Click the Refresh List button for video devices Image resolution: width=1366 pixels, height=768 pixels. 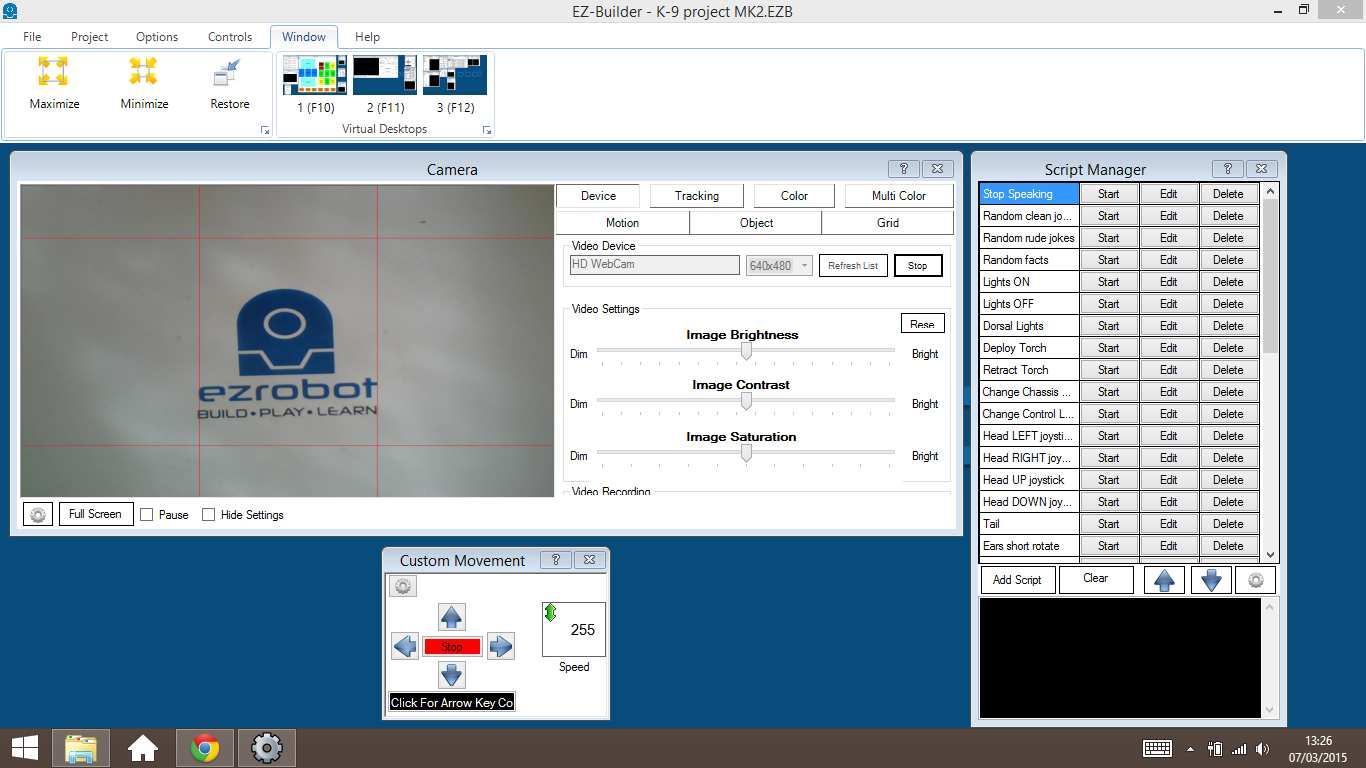[853, 265]
